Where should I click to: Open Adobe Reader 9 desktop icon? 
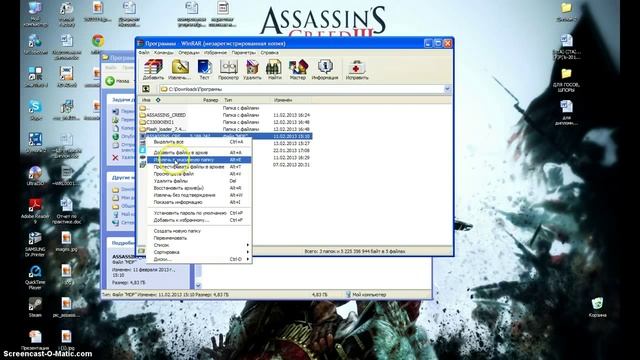pyautogui.click(x=35, y=211)
